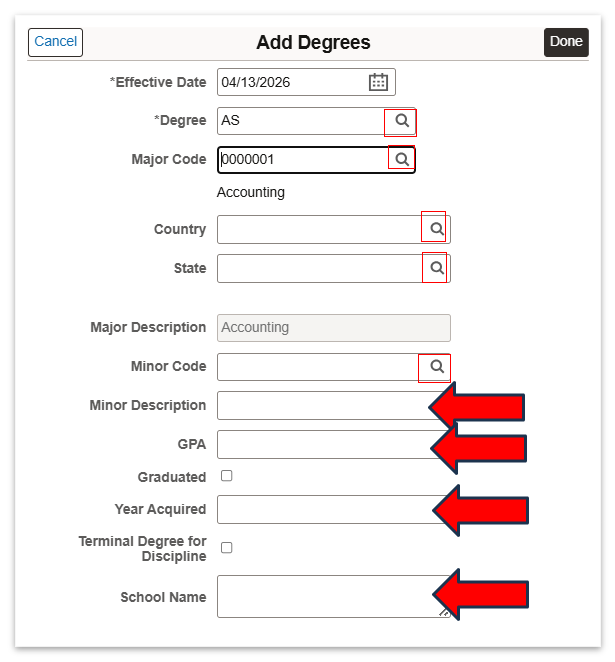The image size is (615, 662).
Task: Select the Major Code input box
Action: pyautogui.click(x=300, y=159)
